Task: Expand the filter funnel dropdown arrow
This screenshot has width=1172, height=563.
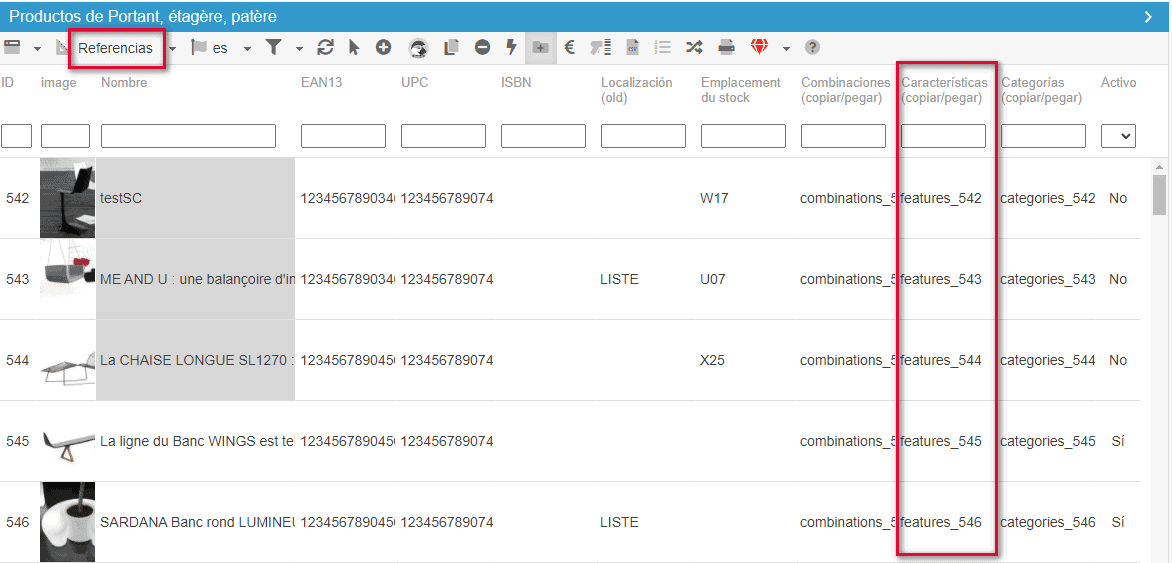Action: [298, 48]
